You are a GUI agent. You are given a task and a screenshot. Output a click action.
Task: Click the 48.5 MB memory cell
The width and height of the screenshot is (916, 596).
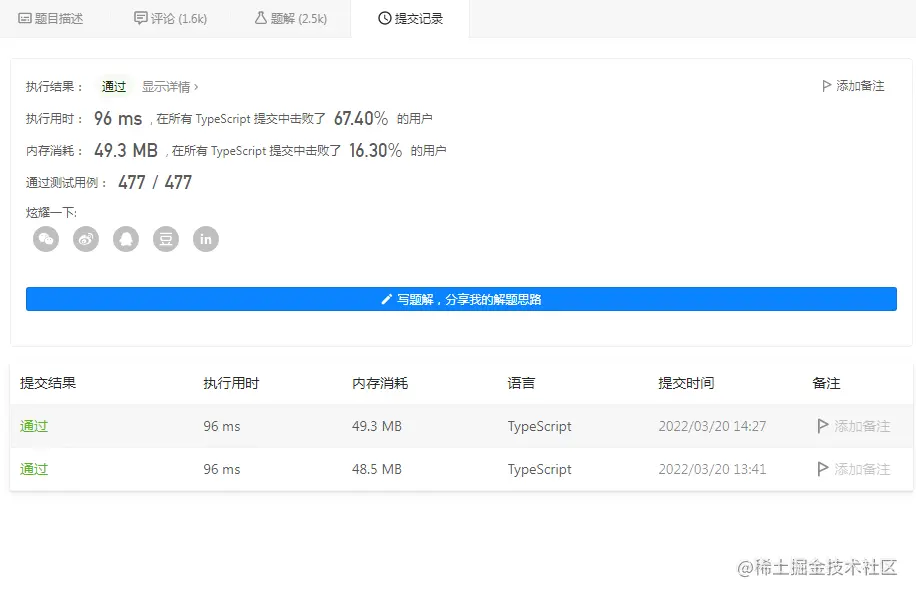click(377, 469)
